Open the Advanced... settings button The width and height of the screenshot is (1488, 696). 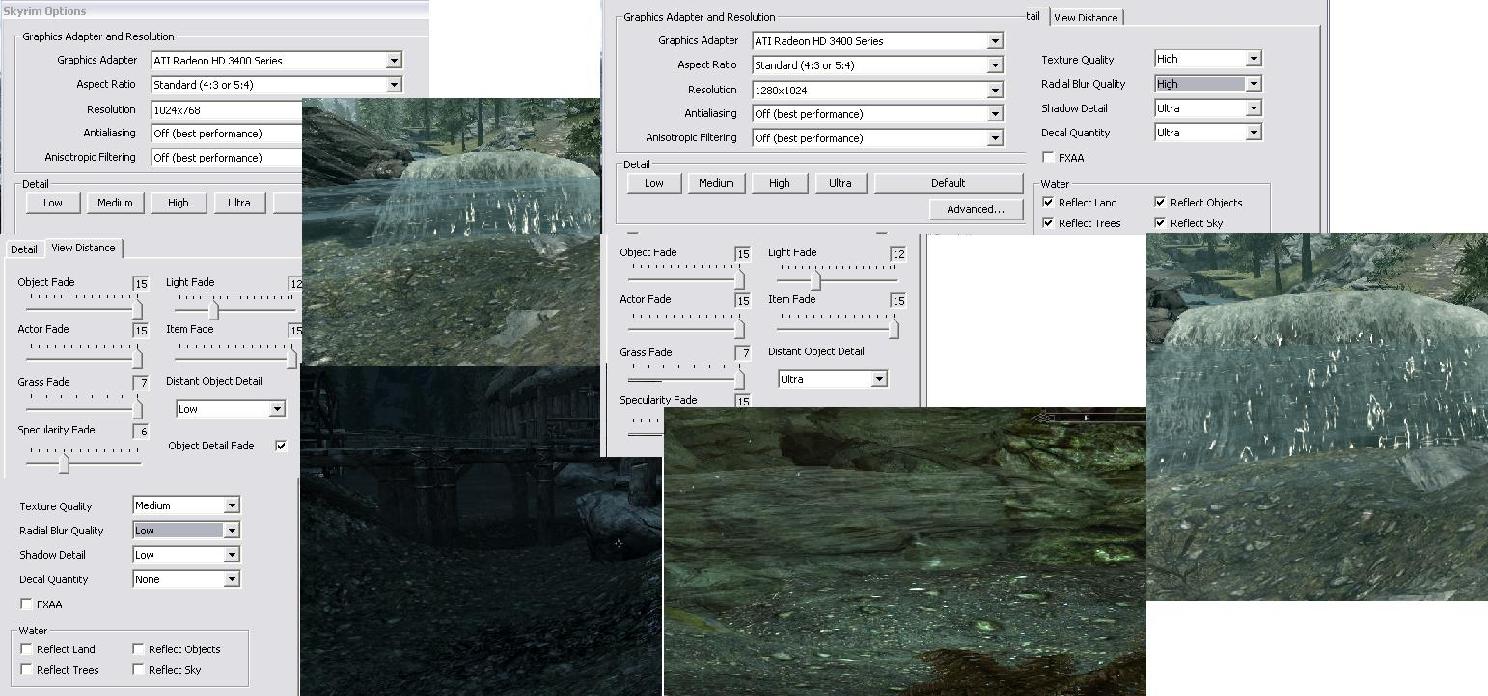coord(976,209)
